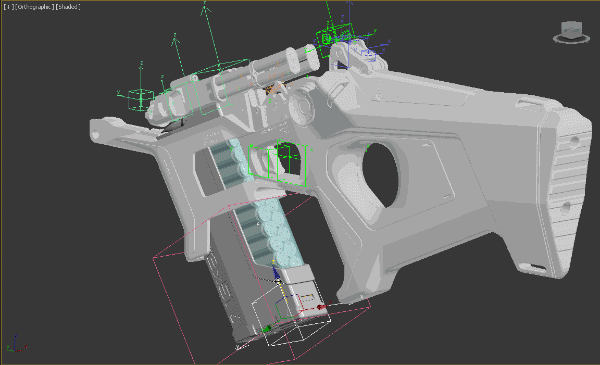600x365 pixels.
Task: Grab the green Y-axis move gizmo handle
Action: tap(267, 328)
